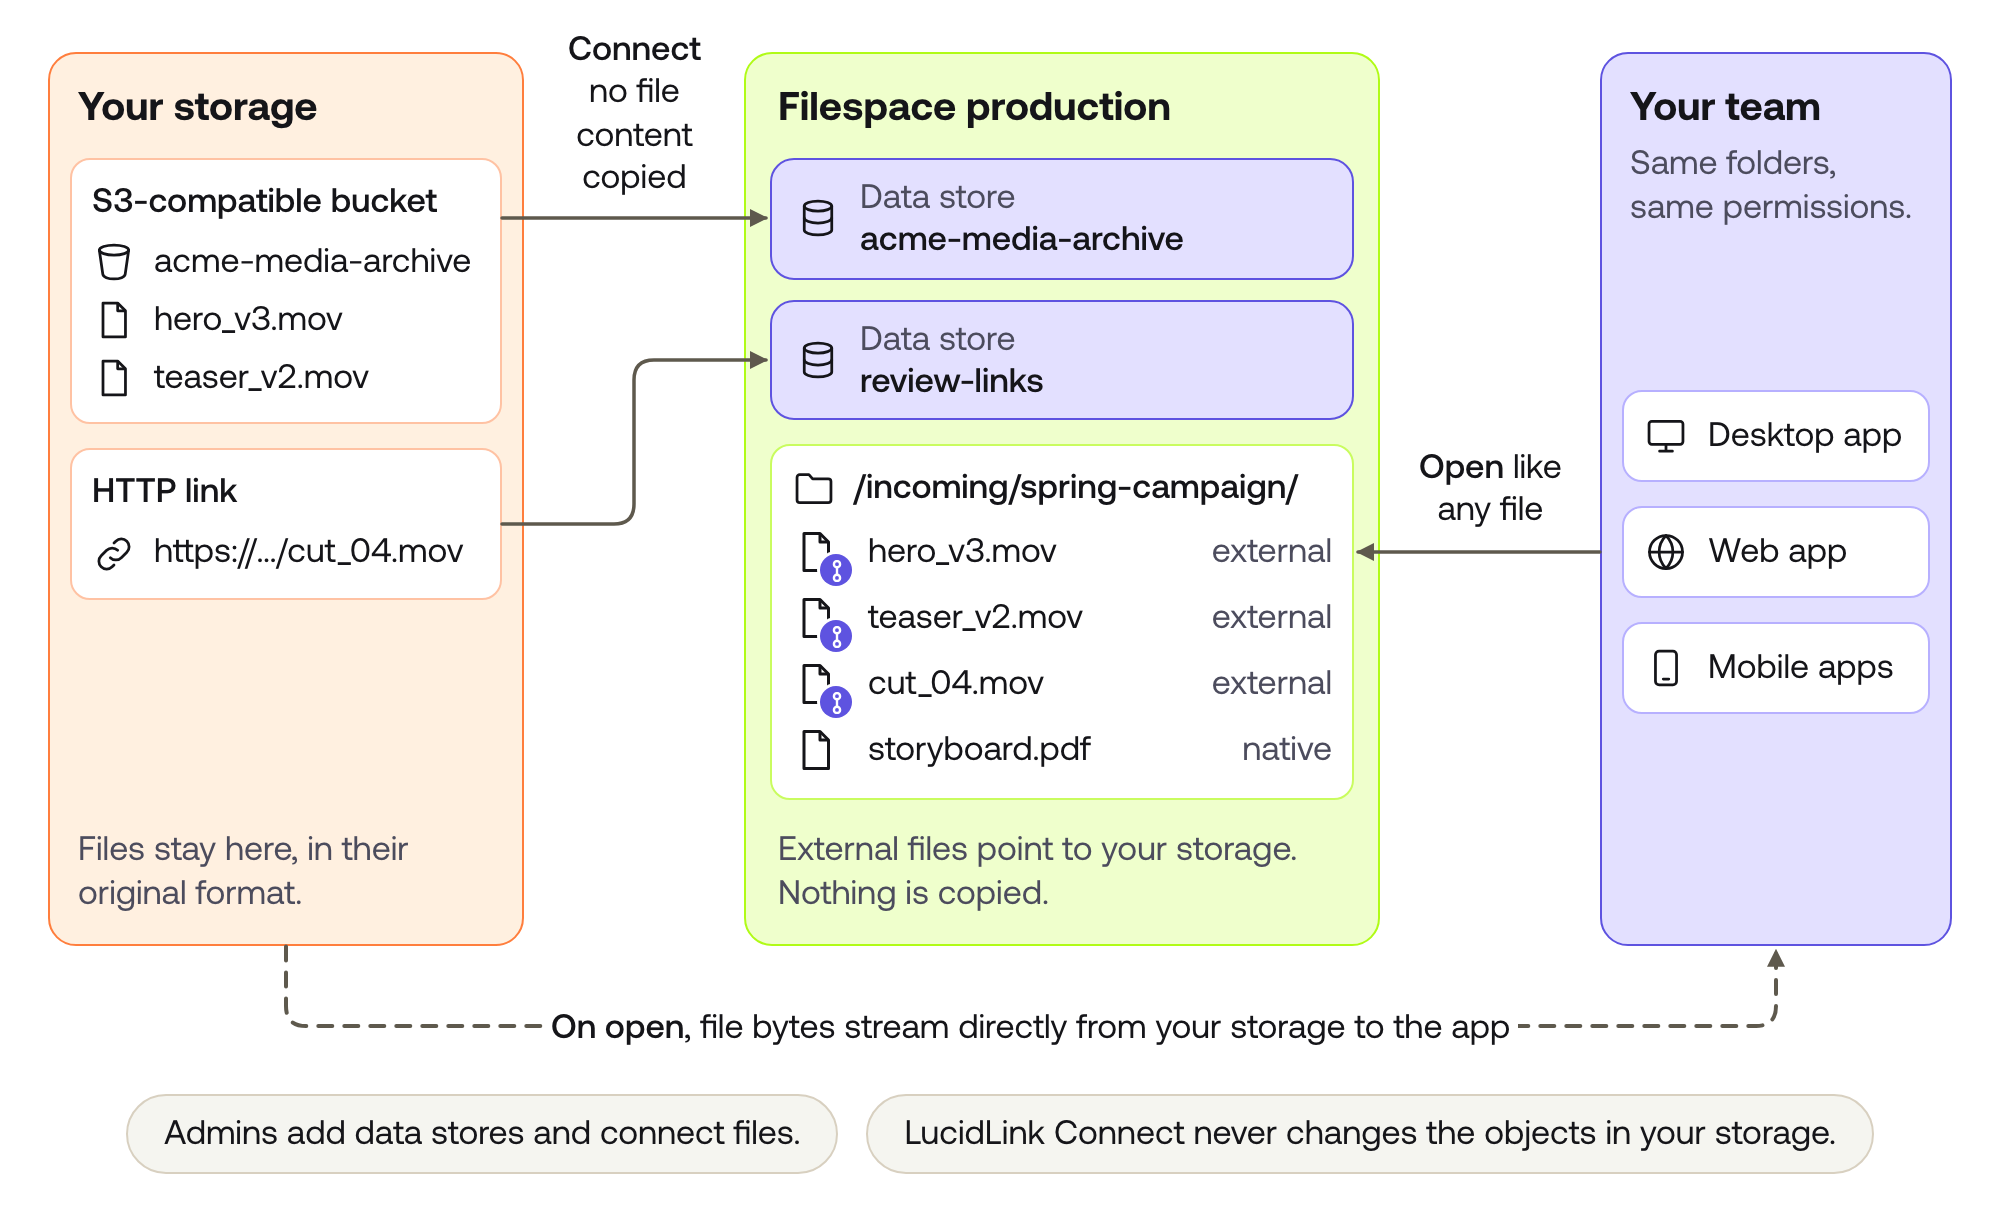Click the 'On open, file bytes stream directly' caption
2000x1232 pixels.
coord(1030,1027)
